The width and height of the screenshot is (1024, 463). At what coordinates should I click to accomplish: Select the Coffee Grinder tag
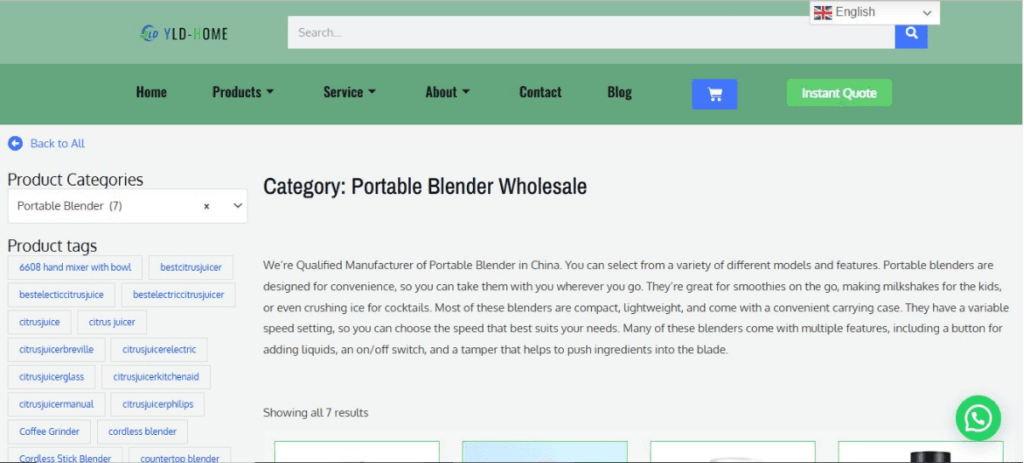click(x=47, y=432)
